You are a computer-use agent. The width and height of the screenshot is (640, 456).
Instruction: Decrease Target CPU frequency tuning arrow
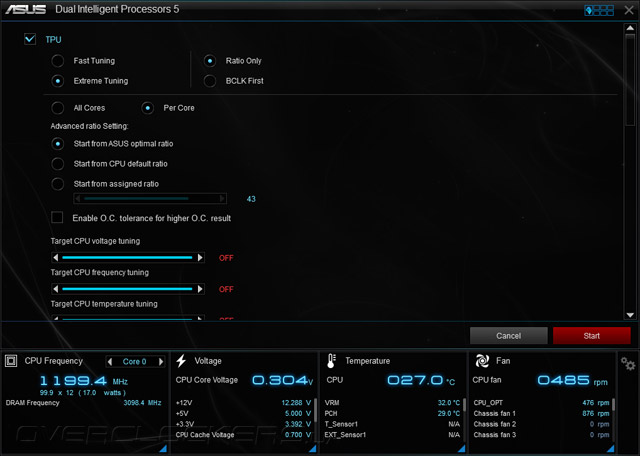click(56, 289)
